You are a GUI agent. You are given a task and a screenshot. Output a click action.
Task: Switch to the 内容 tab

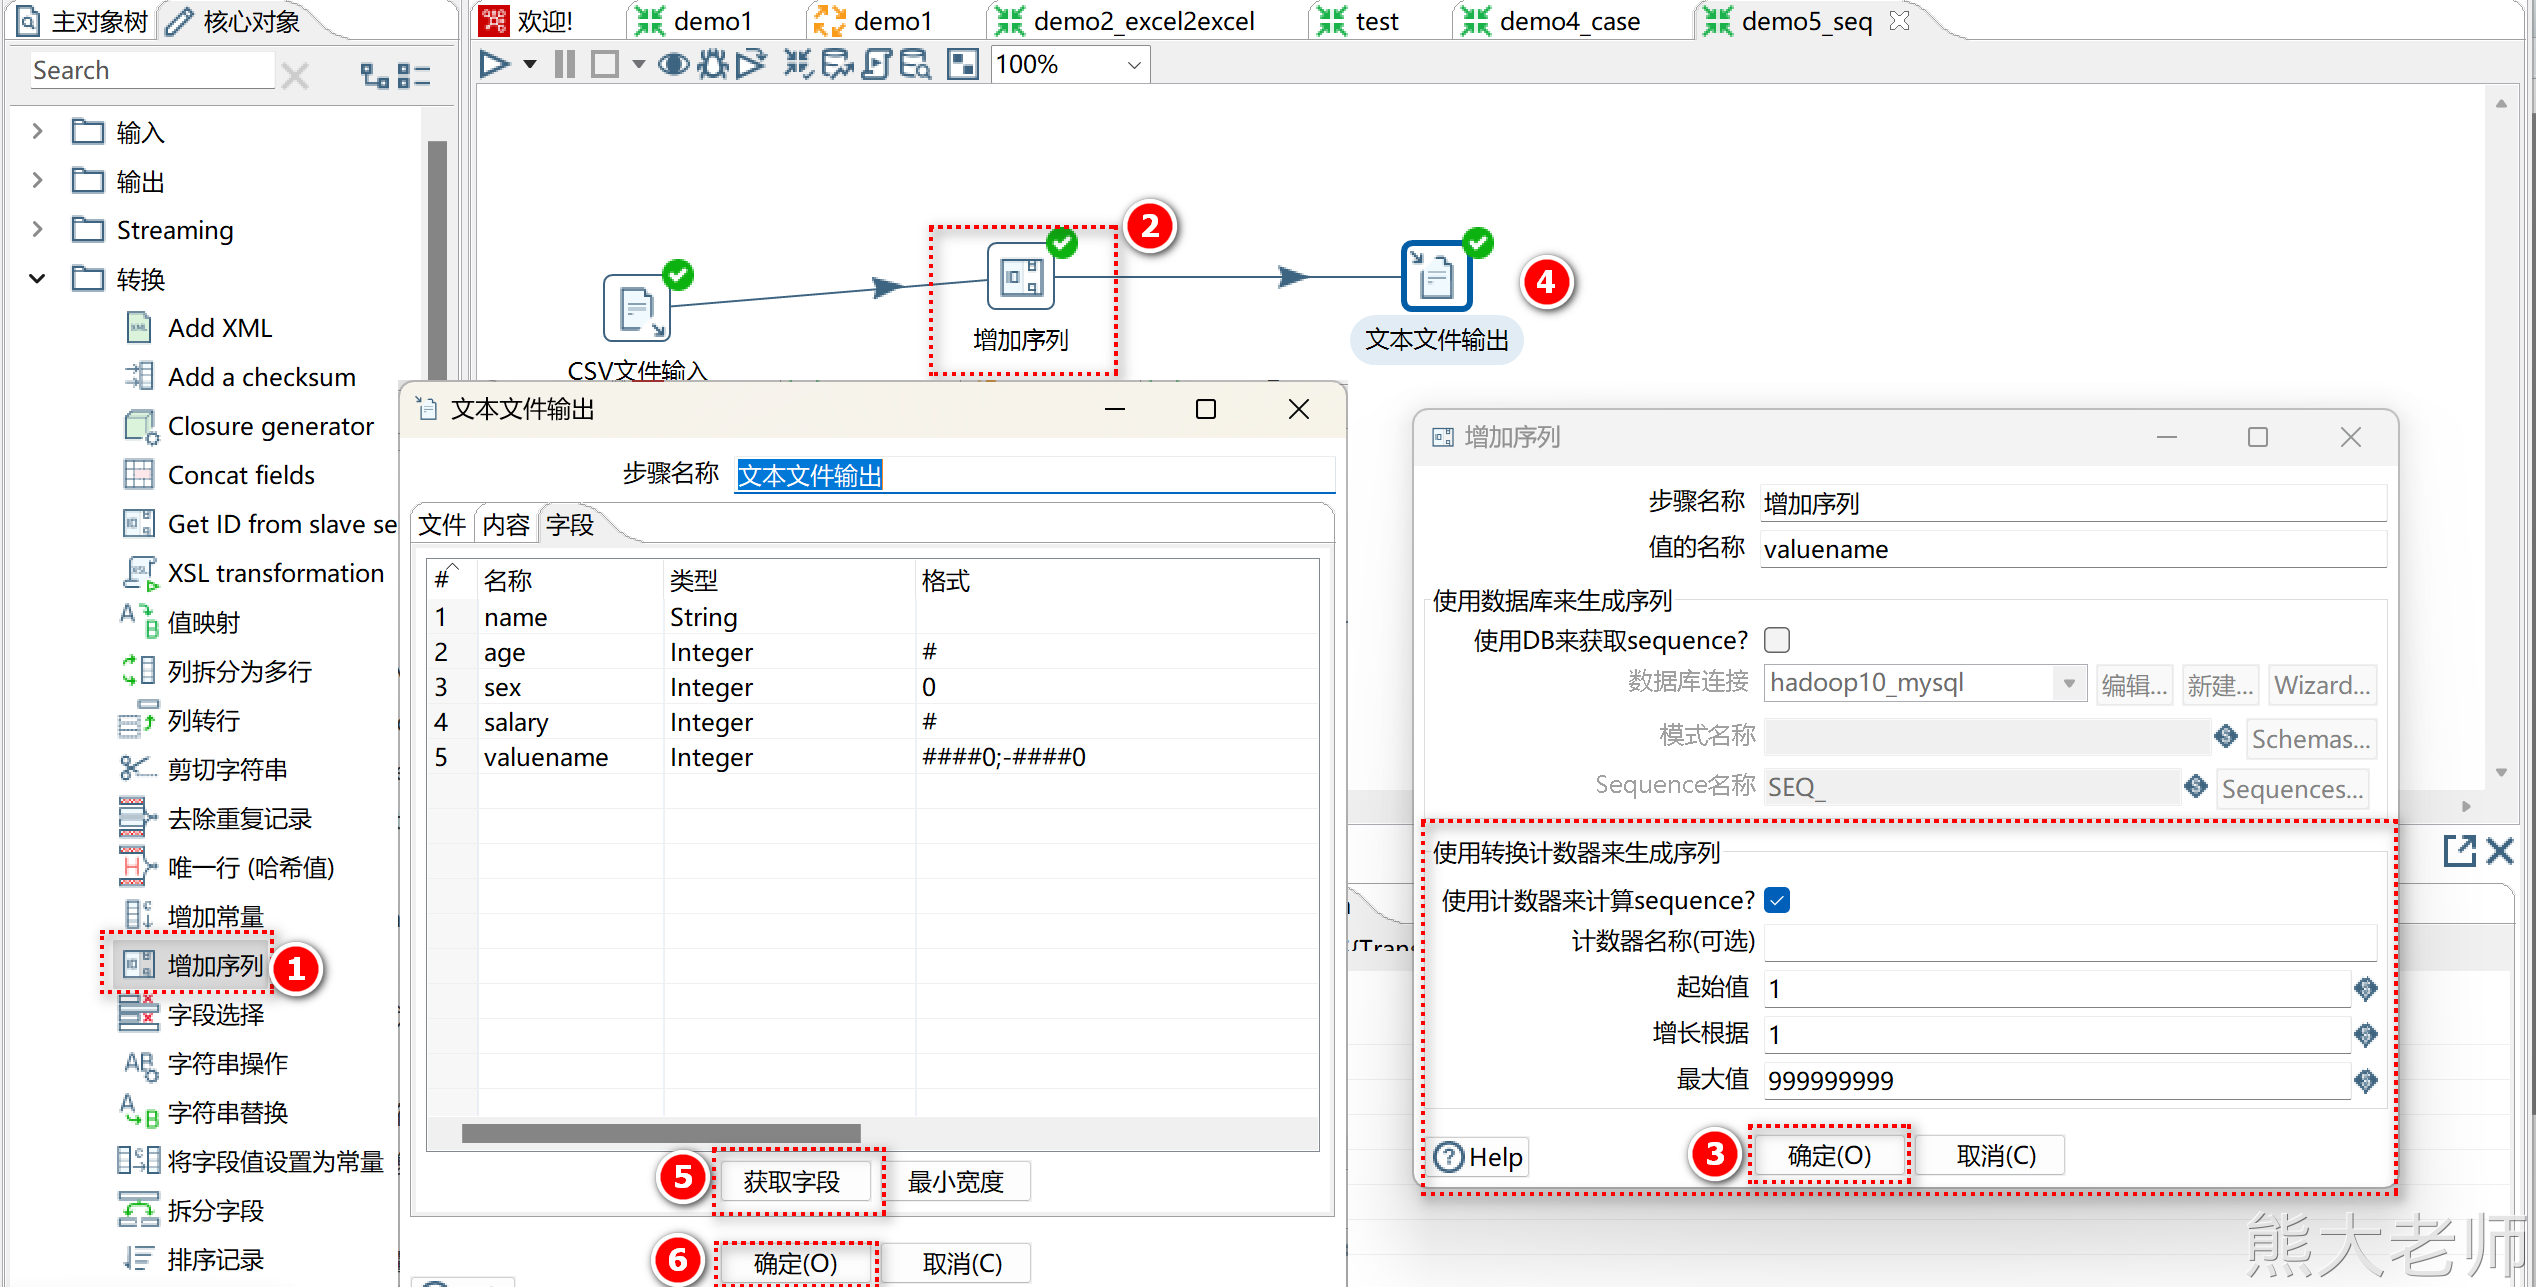pos(506,525)
